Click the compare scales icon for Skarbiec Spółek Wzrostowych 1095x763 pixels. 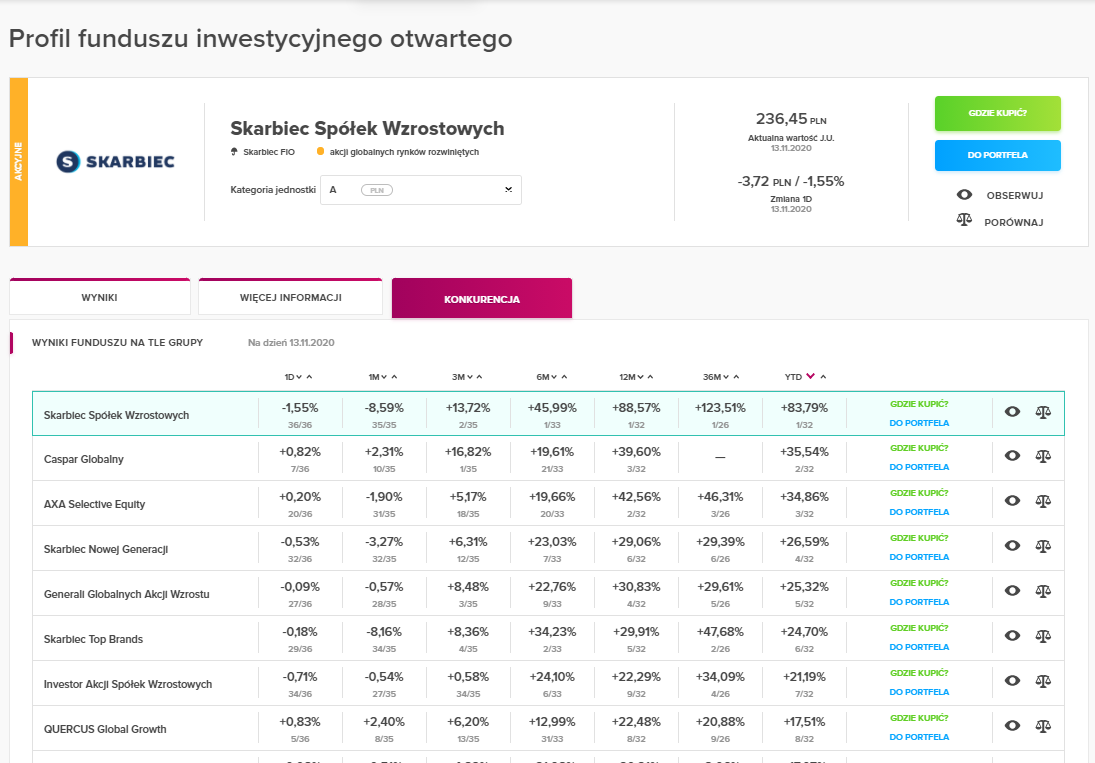pyautogui.click(x=1043, y=412)
